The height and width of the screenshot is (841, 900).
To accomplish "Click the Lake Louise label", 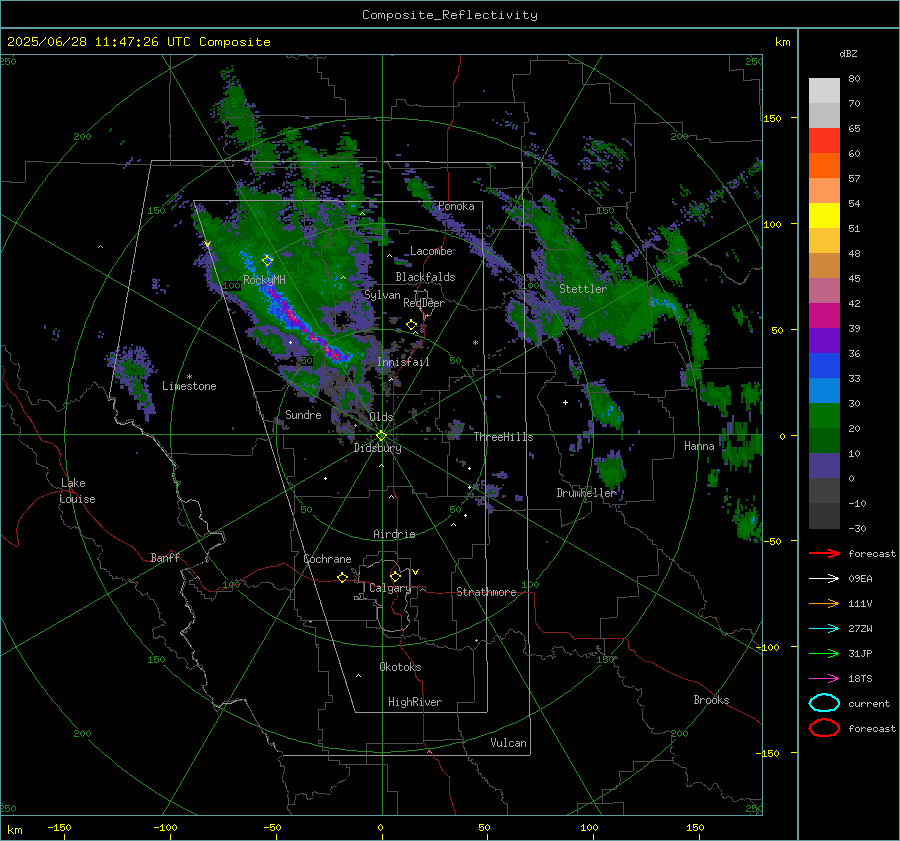I will 77,491.
